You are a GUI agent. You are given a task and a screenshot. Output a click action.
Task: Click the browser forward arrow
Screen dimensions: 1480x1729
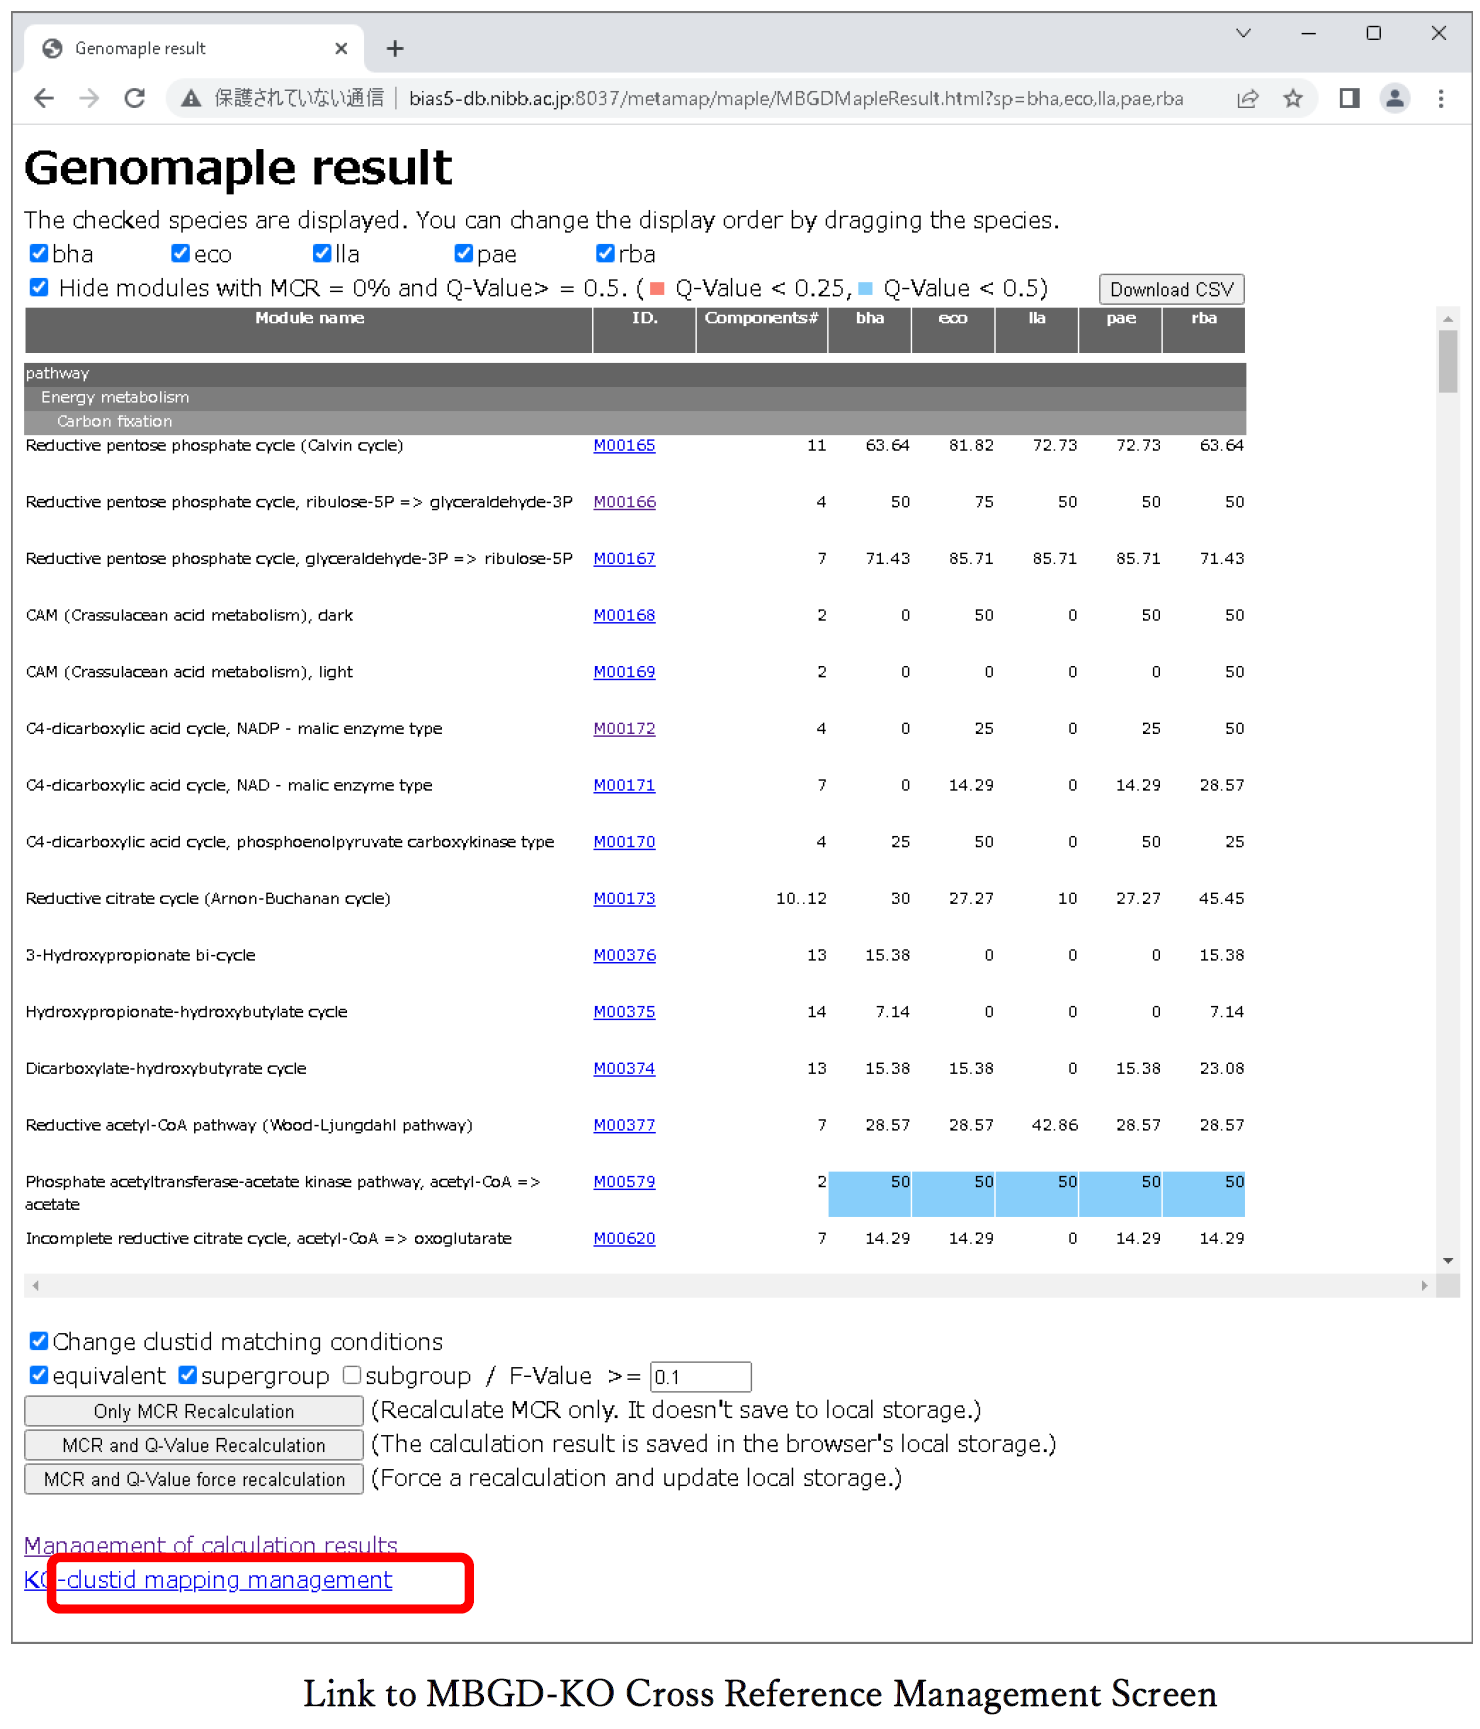pos(89,98)
